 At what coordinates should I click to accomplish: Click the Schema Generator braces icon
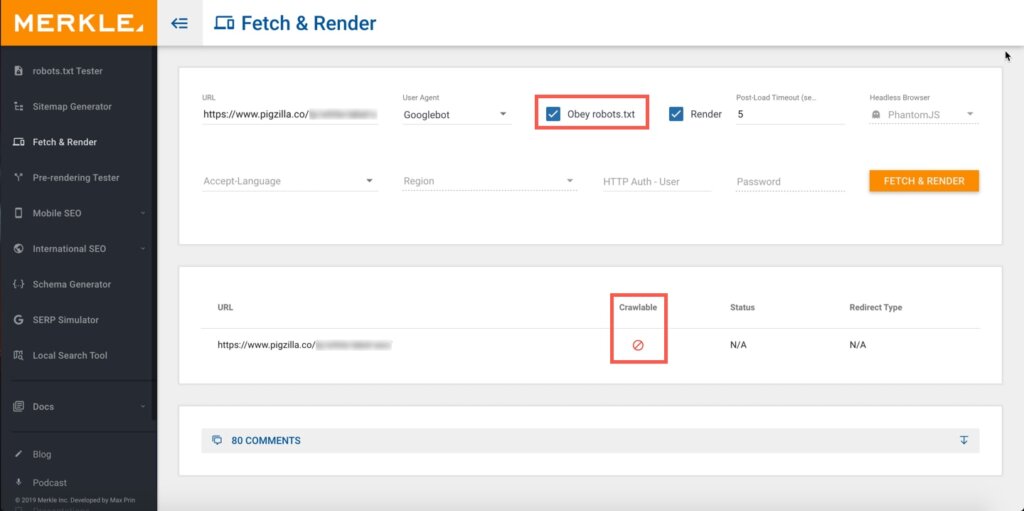(x=18, y=284)
